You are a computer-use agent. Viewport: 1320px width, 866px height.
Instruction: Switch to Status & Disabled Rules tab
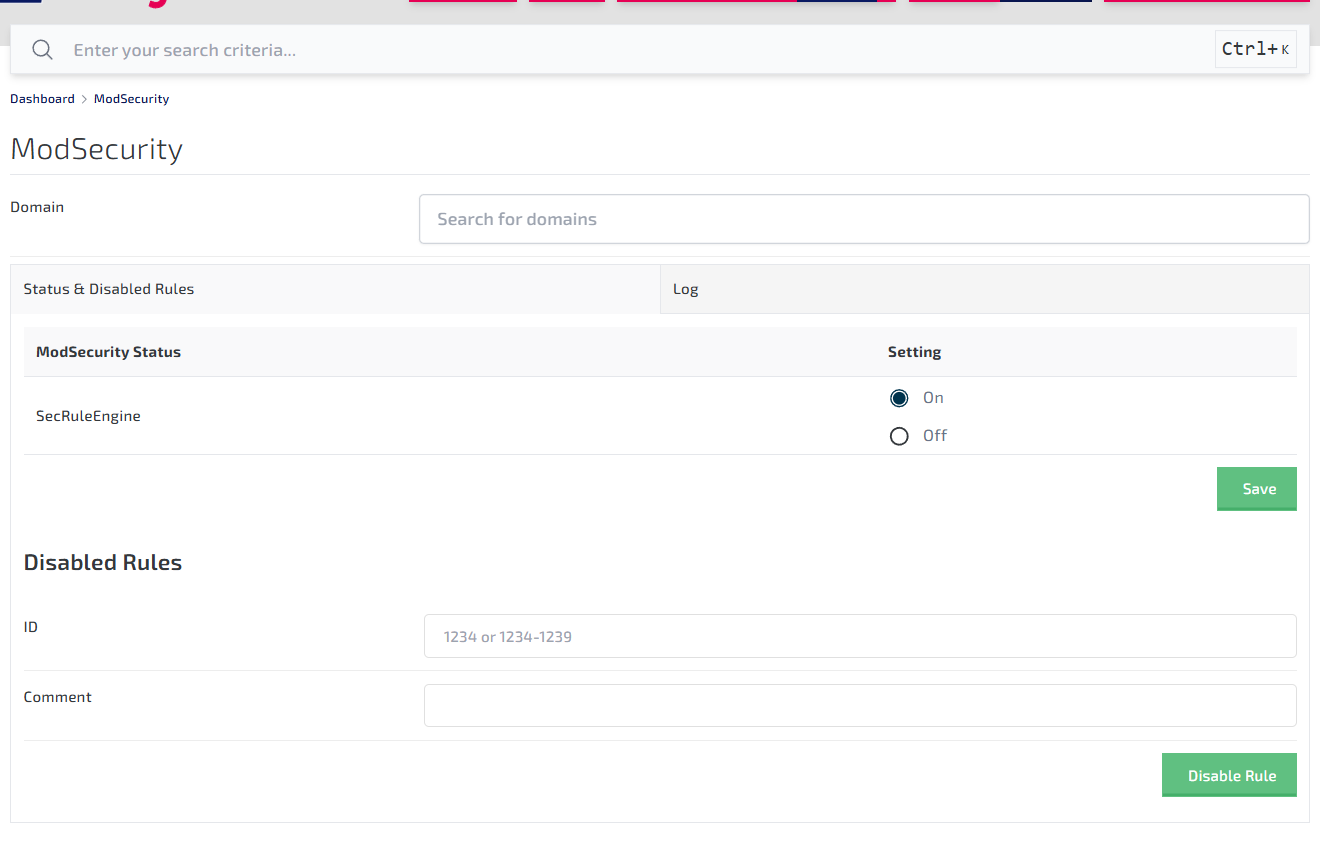click(335, 289)
